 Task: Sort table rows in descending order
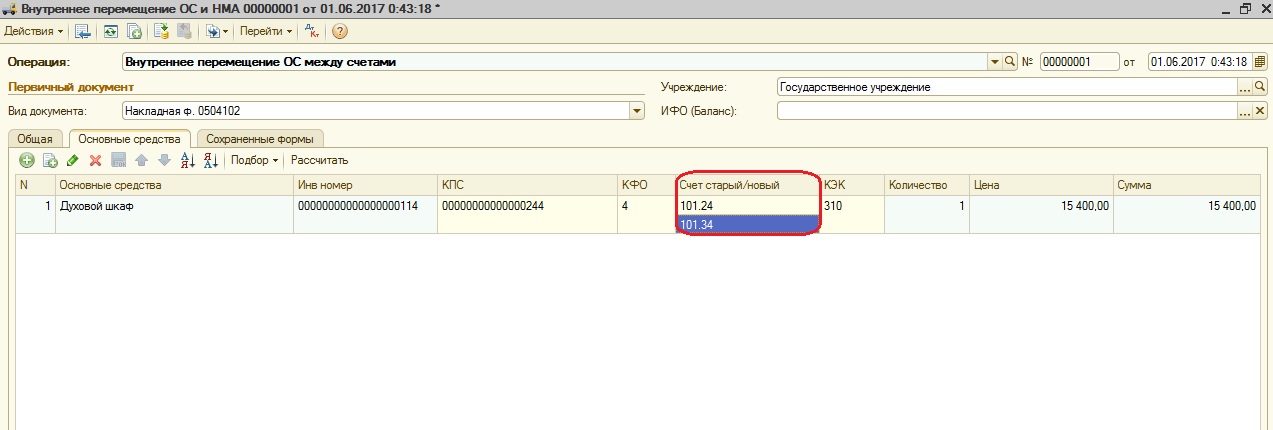point(210,160)
